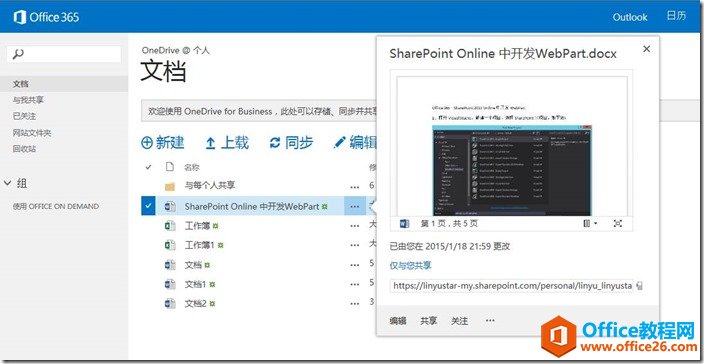Click copy icon beside the URL field

pyautogui.click(x=639, y=286)
